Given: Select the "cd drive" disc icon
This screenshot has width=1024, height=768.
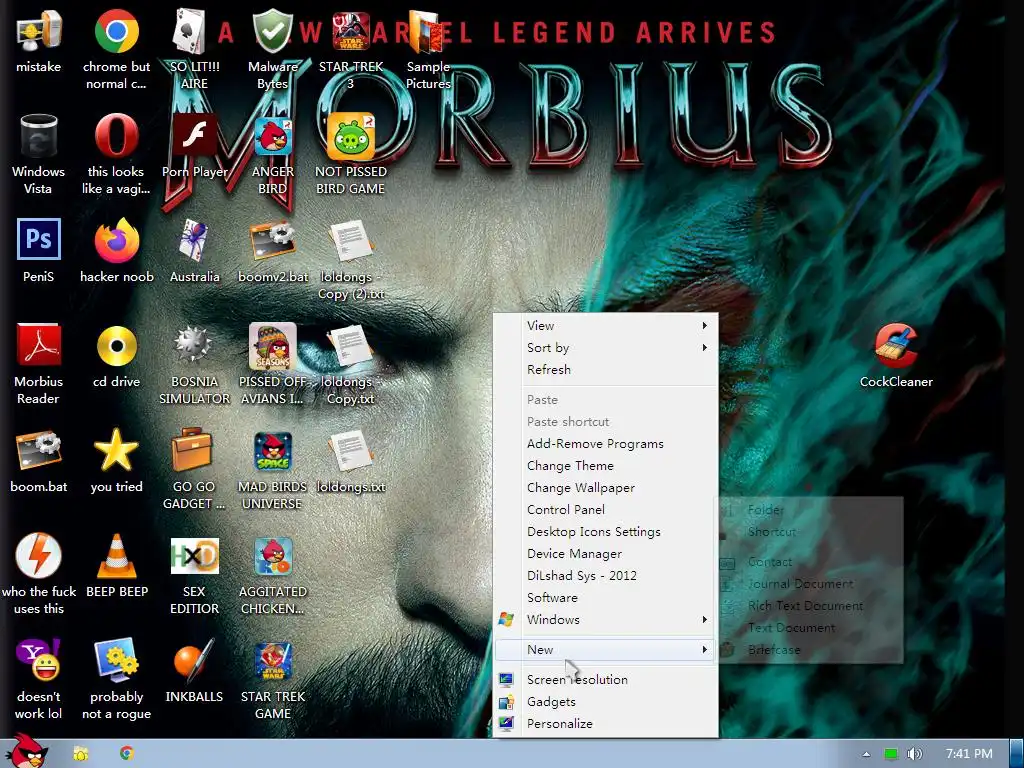Looking at the screenshot, I should click(x=116, y=345).
